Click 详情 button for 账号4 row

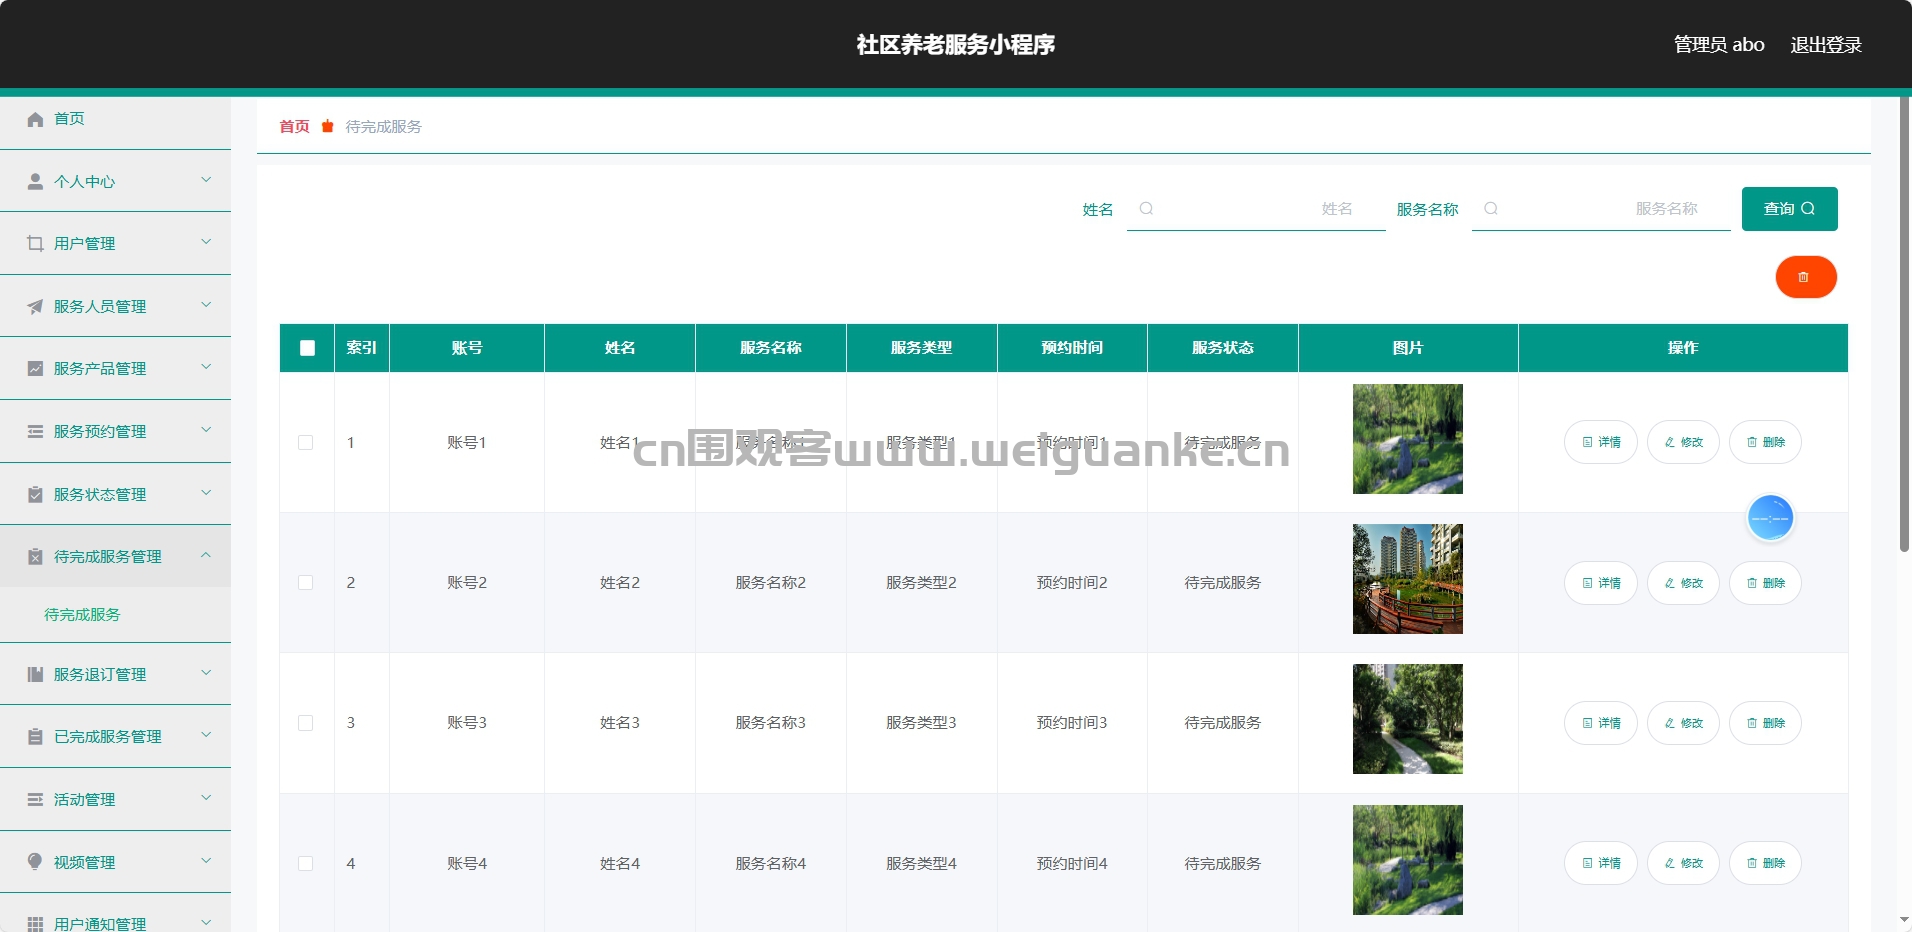[1601, 863]
